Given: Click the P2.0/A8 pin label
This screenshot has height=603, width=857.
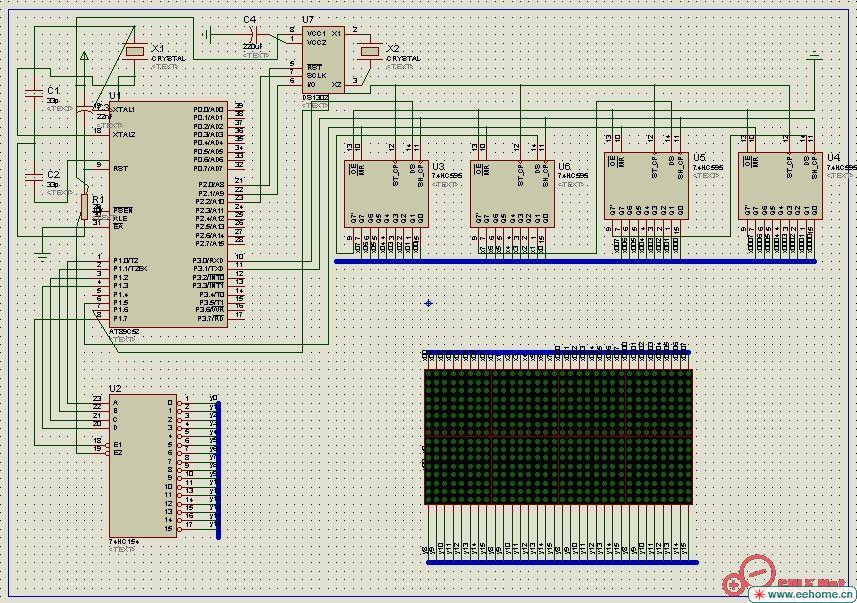Looking at the screenshot, I should (x=210, y=185).
